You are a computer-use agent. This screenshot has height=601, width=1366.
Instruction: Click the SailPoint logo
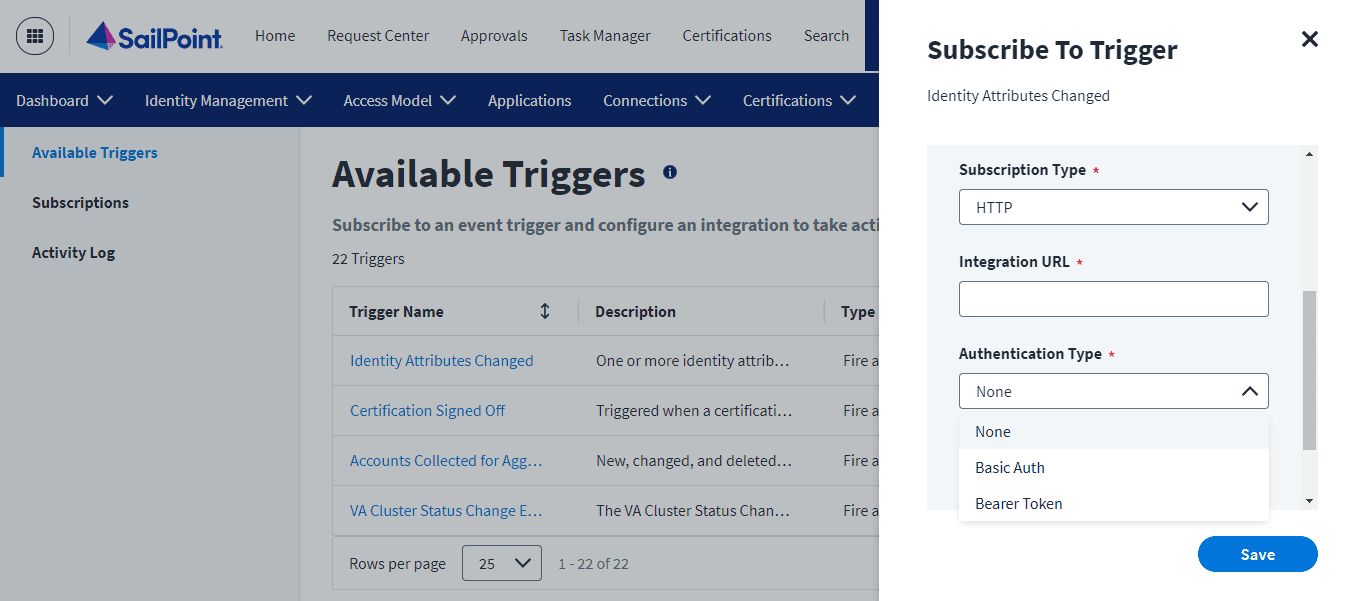154,37
